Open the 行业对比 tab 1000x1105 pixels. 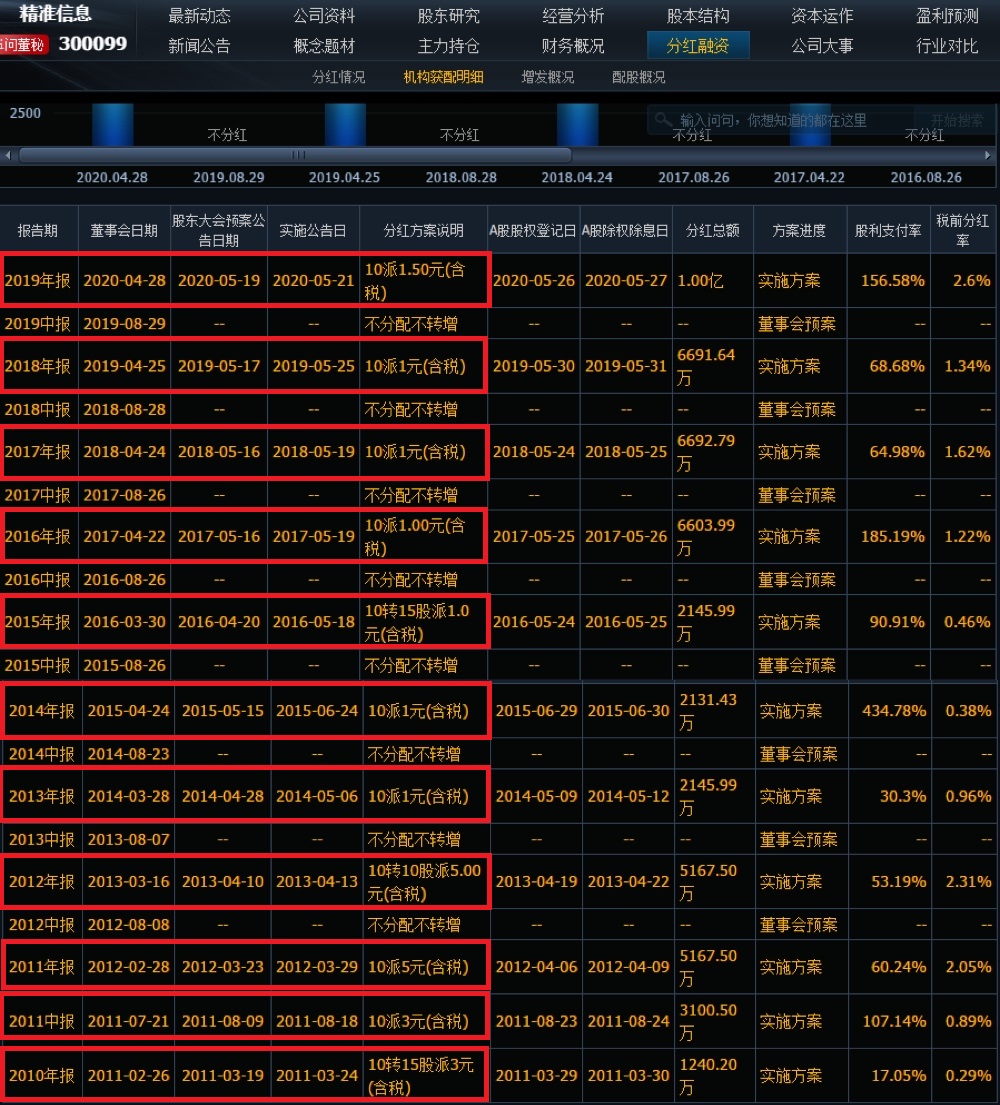(946, 46)
